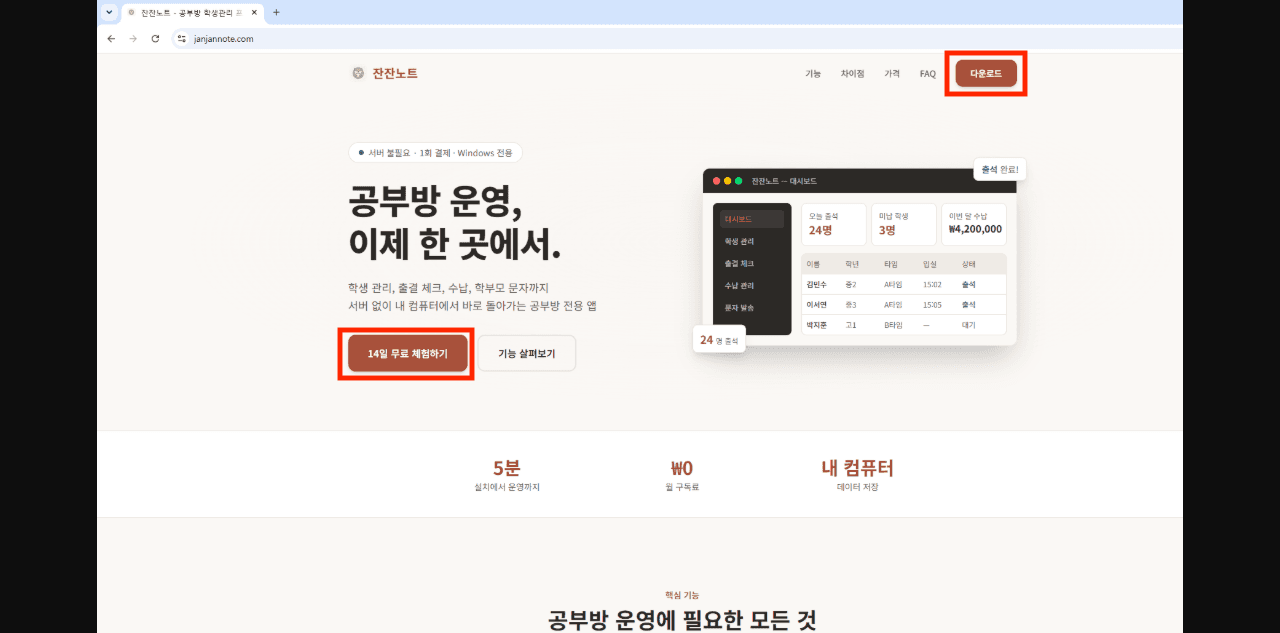Click the 이름 column header
This screenshot has height=633, width=1280.
pyautogui.click(x=813, y=264)
